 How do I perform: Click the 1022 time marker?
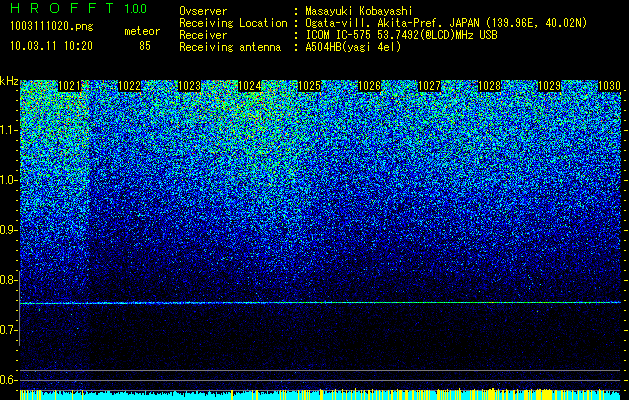tap(130, 86)
